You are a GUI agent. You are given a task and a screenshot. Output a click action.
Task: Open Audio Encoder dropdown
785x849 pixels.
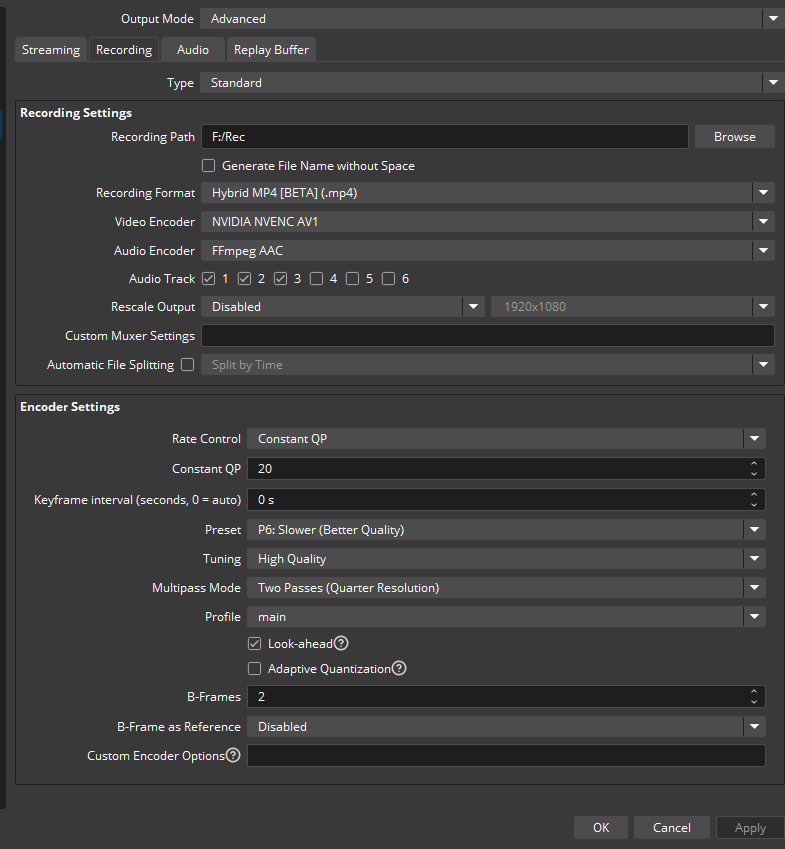pyautogui.click(x=488, y=251)
